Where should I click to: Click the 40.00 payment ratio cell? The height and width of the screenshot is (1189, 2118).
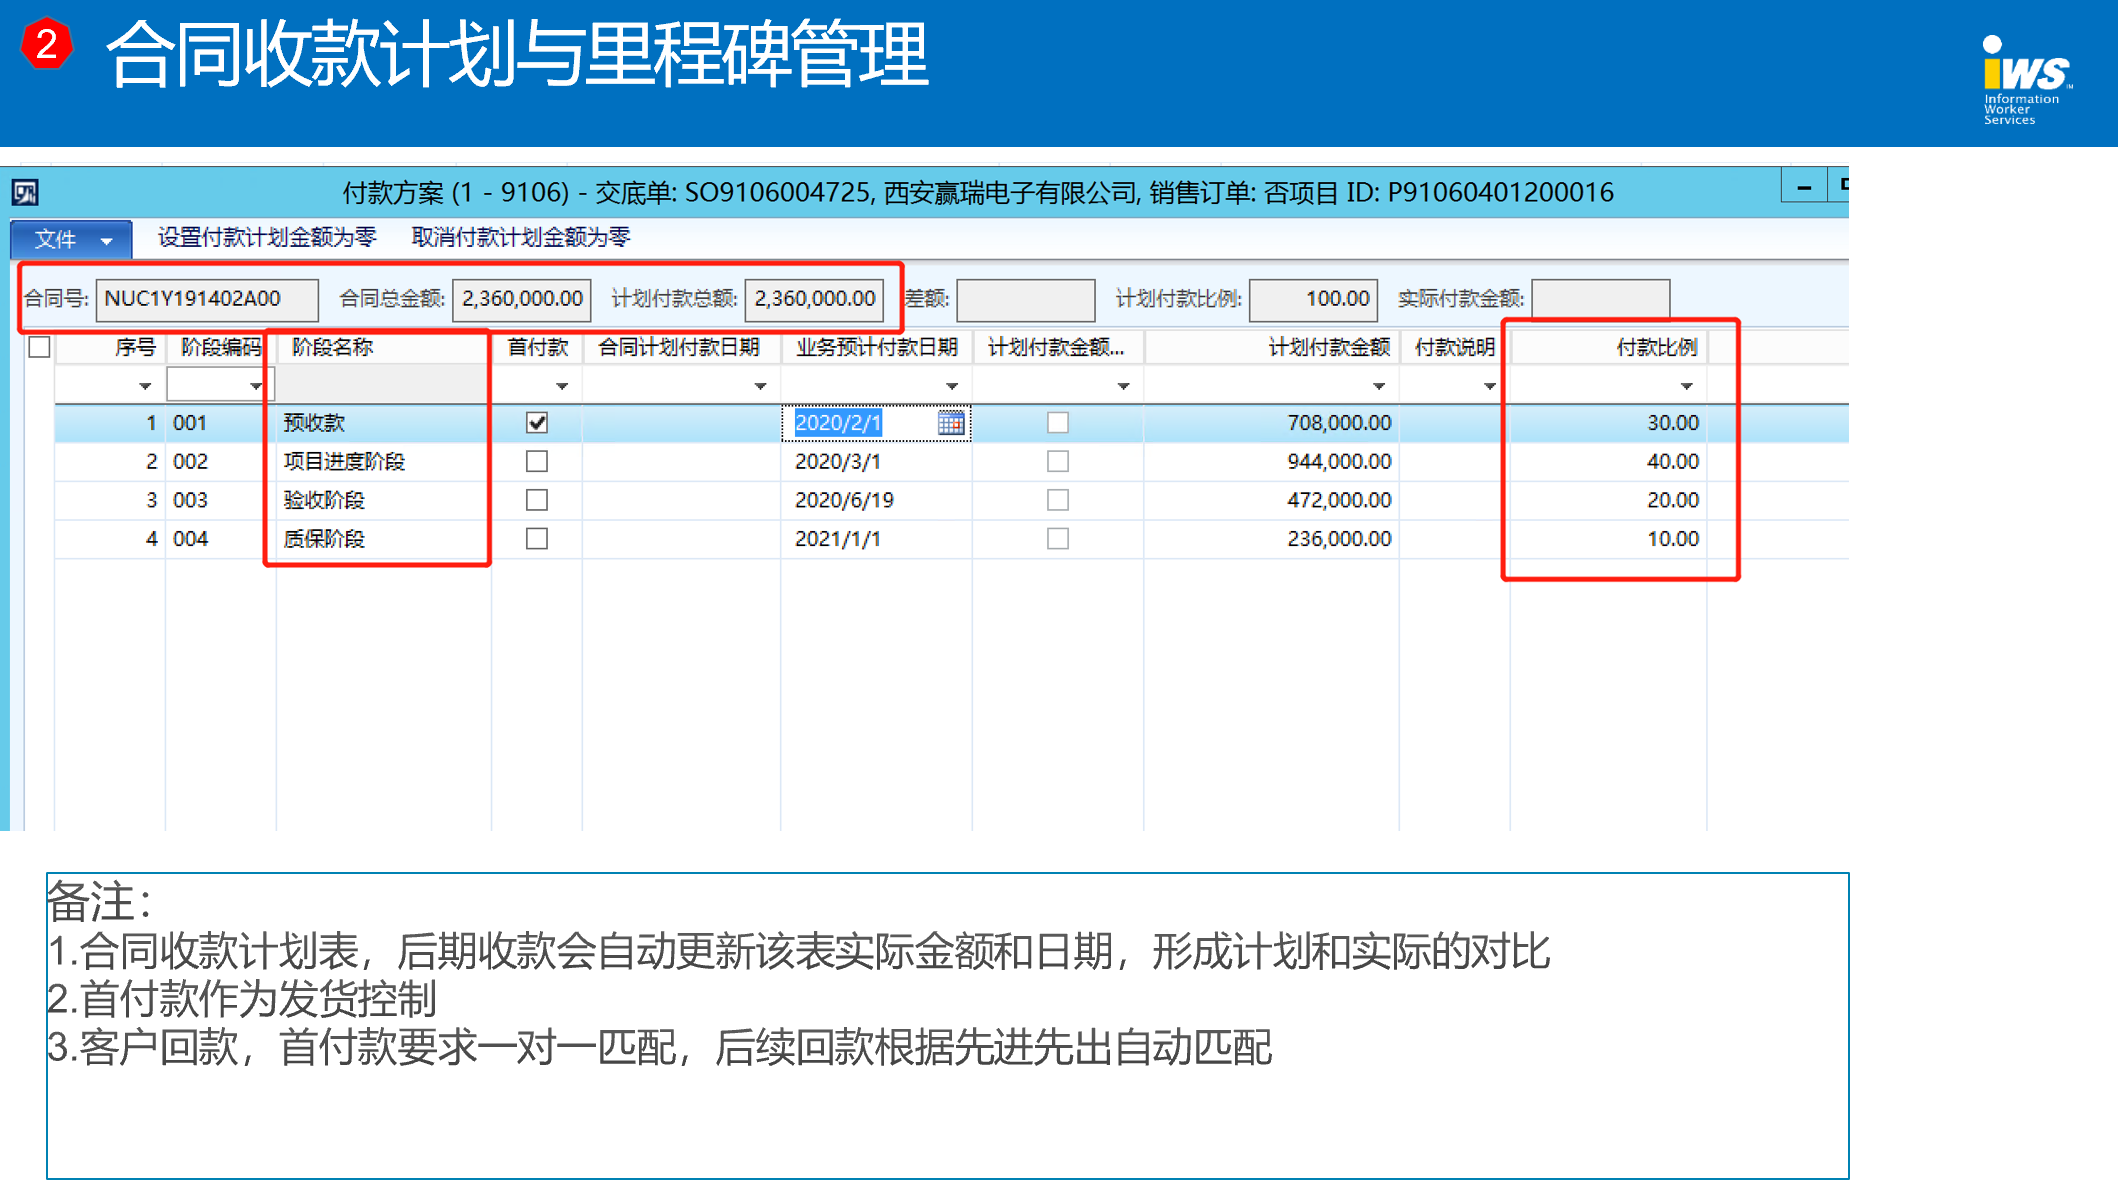1608,461
